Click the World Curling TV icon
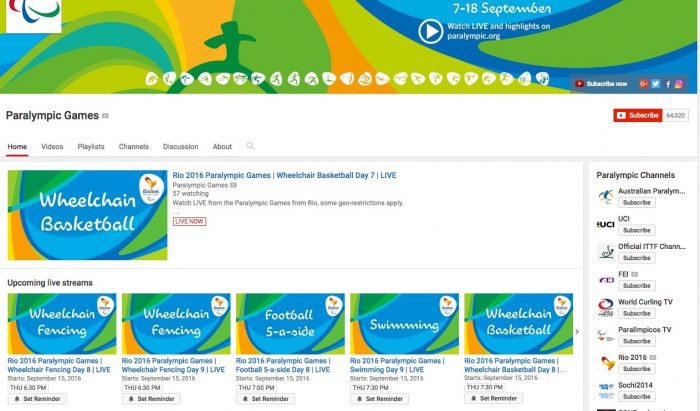Viewport: 700px width, 411px height. coord(606,307)
